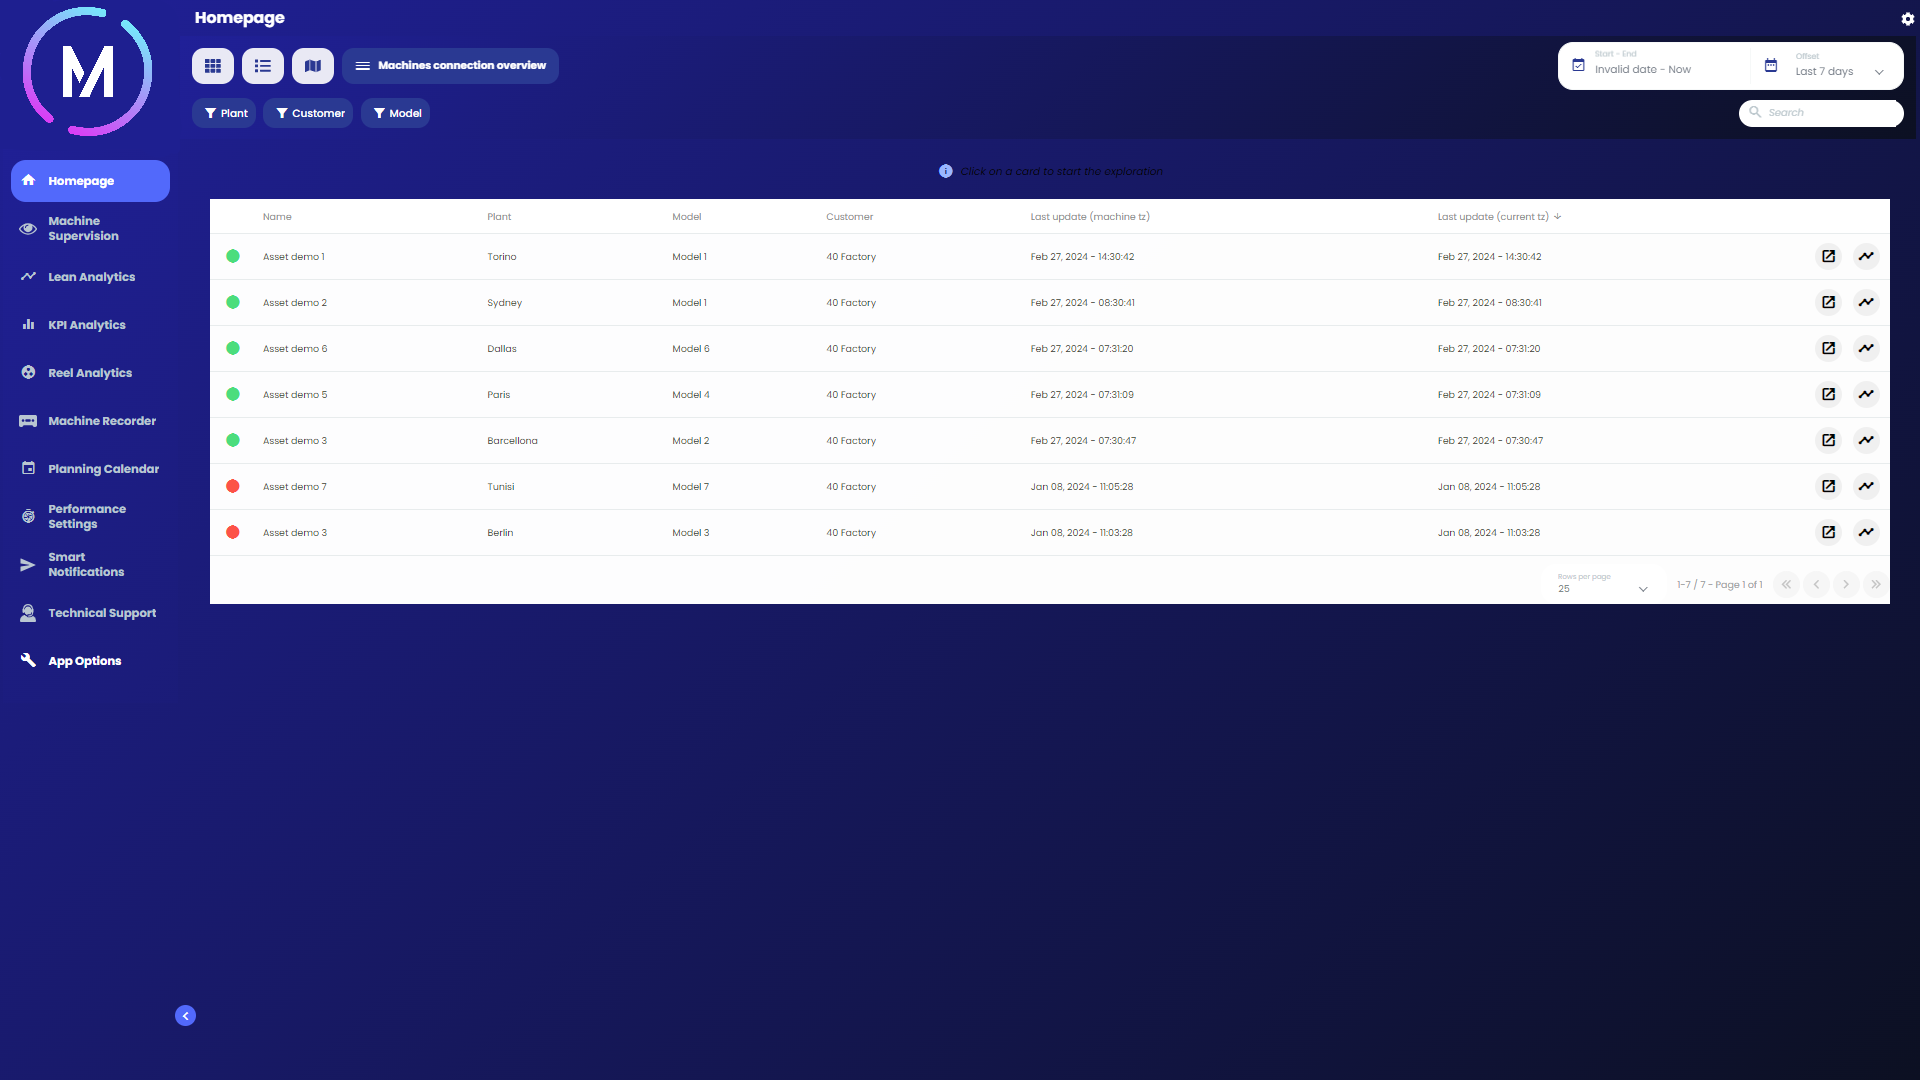Go to Machine Supervision page
The height and width of the screenshot is (1080, 1920).
(84, 229)
